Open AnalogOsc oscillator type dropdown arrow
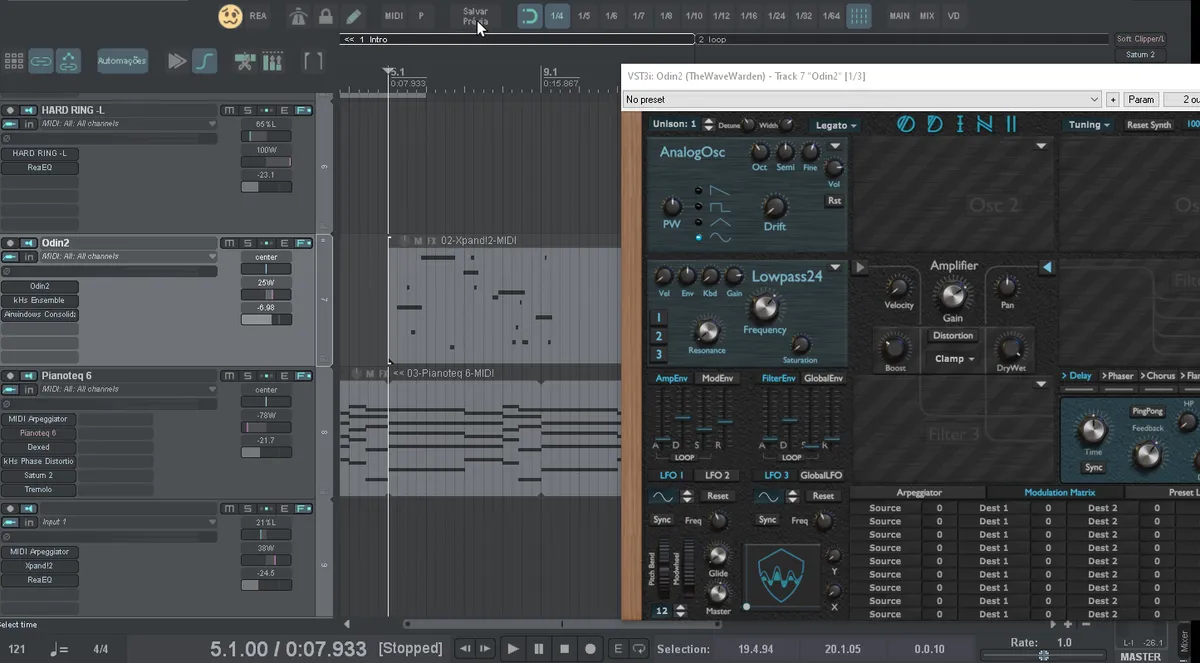 pyautogui.click(x=835, y=146)
